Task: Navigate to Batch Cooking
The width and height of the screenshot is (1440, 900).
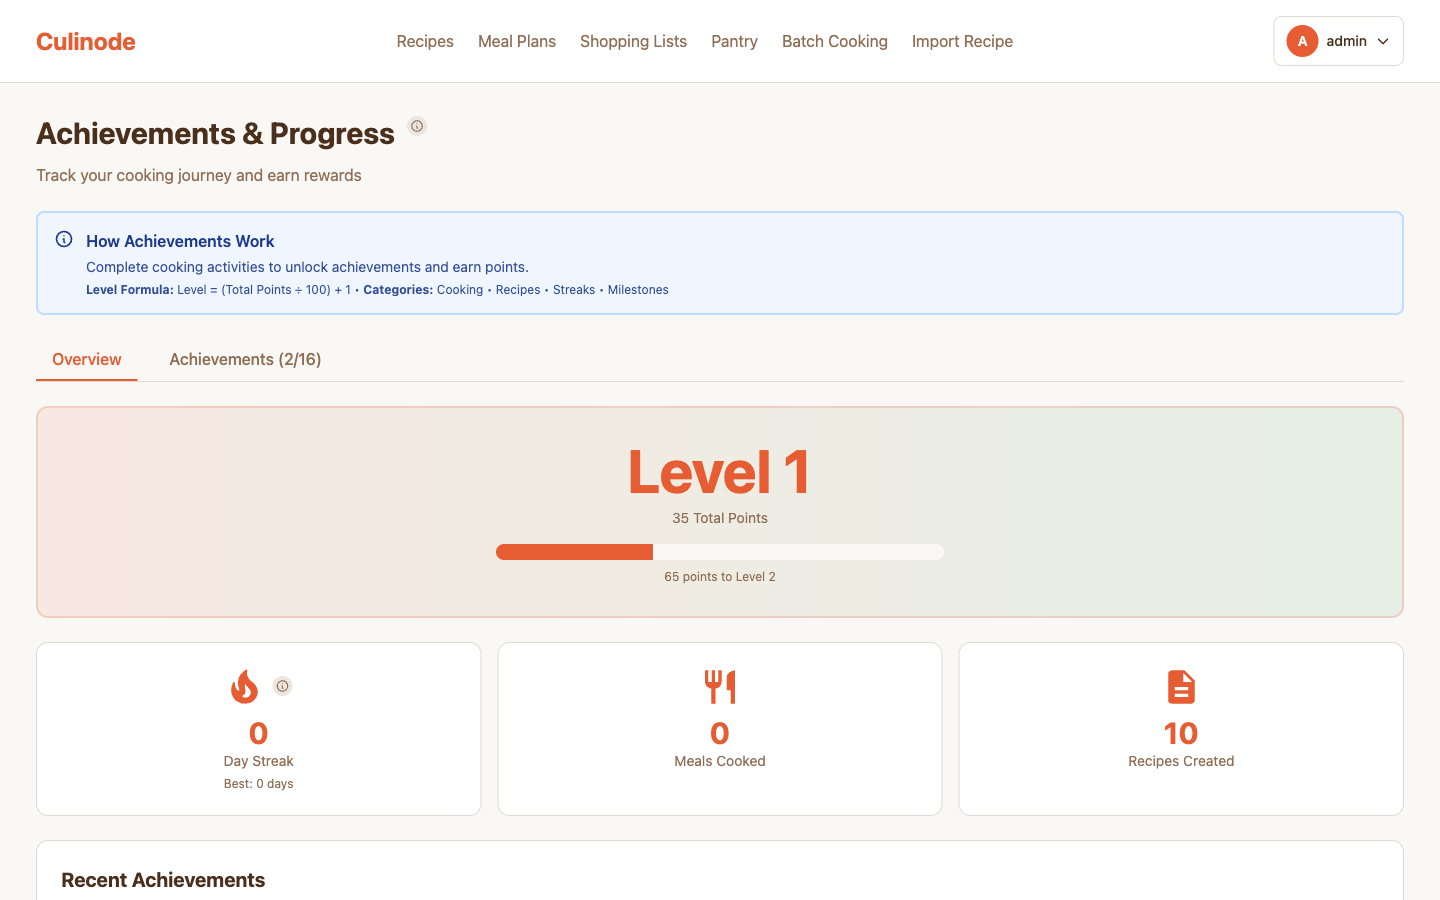Action: (835, 41)
